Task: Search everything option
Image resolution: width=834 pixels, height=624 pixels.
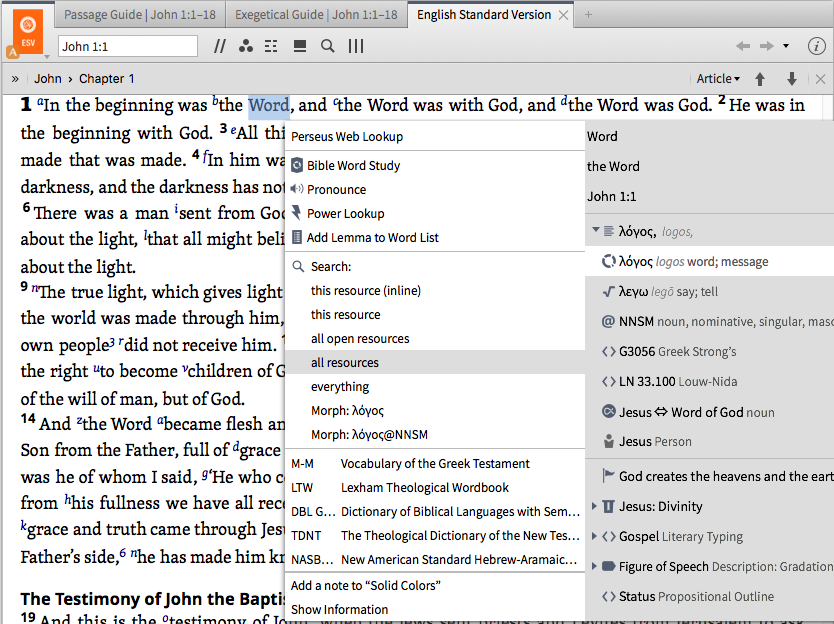Action: pos(435,386)
